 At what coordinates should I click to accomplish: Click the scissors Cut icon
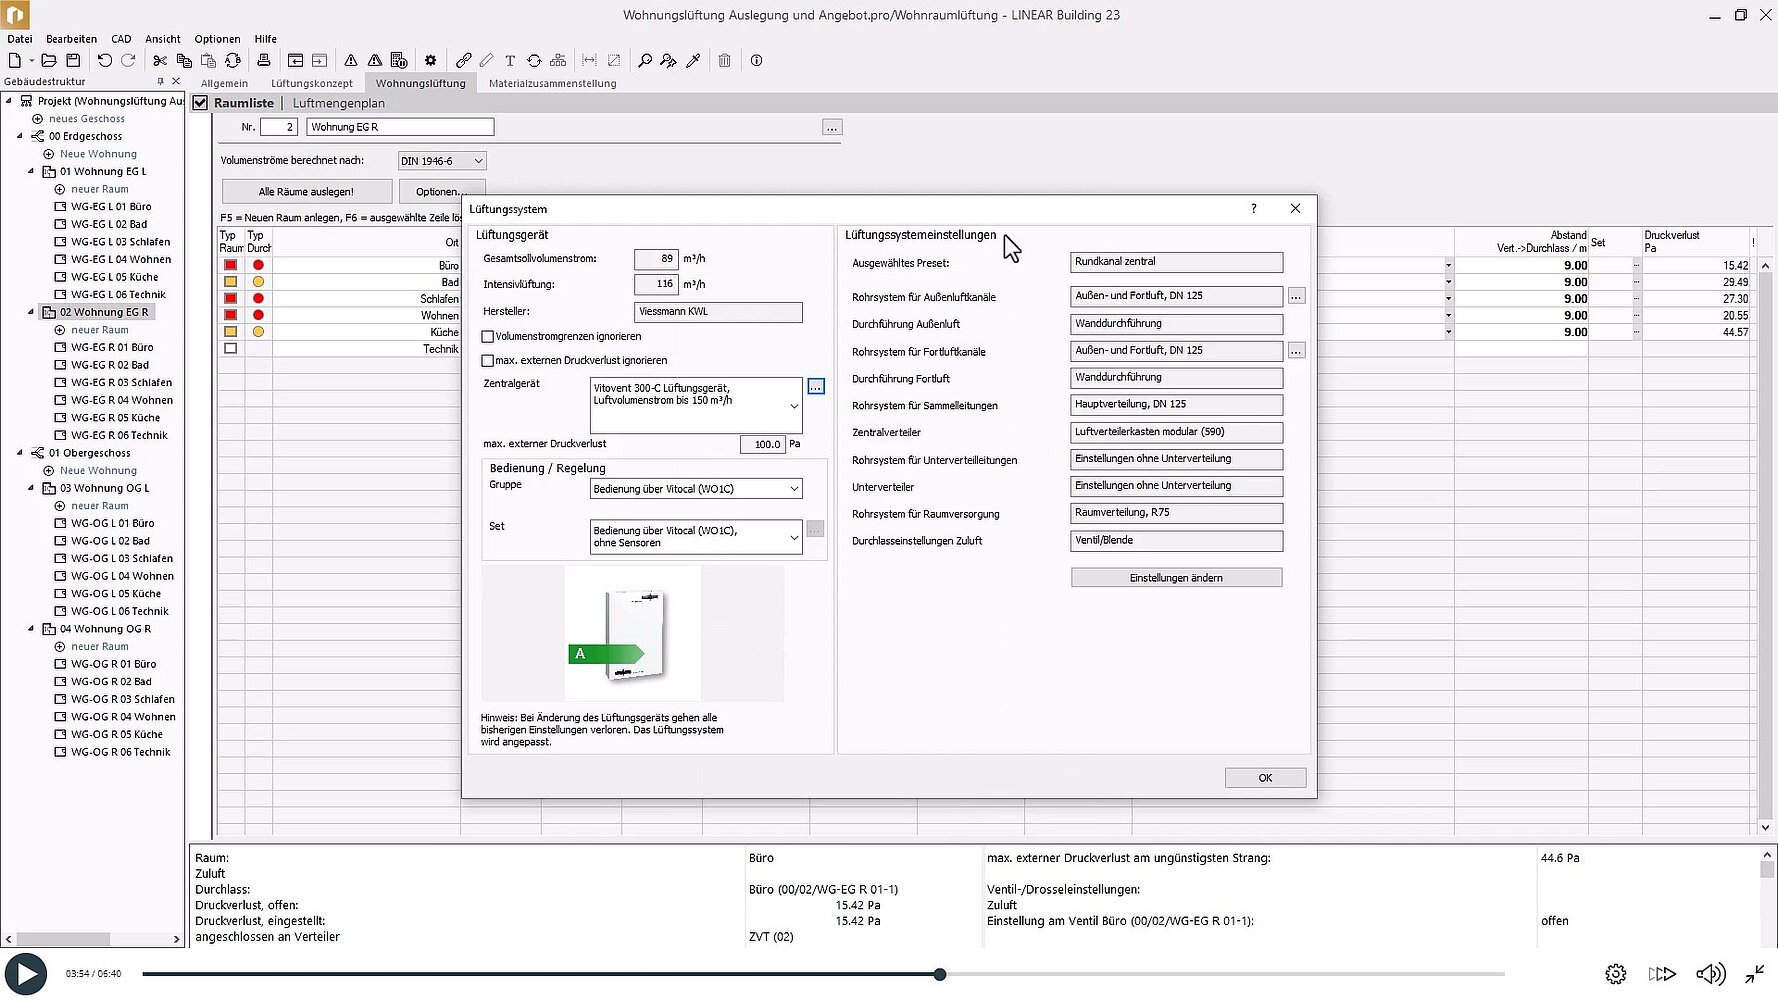coord(160,61)
